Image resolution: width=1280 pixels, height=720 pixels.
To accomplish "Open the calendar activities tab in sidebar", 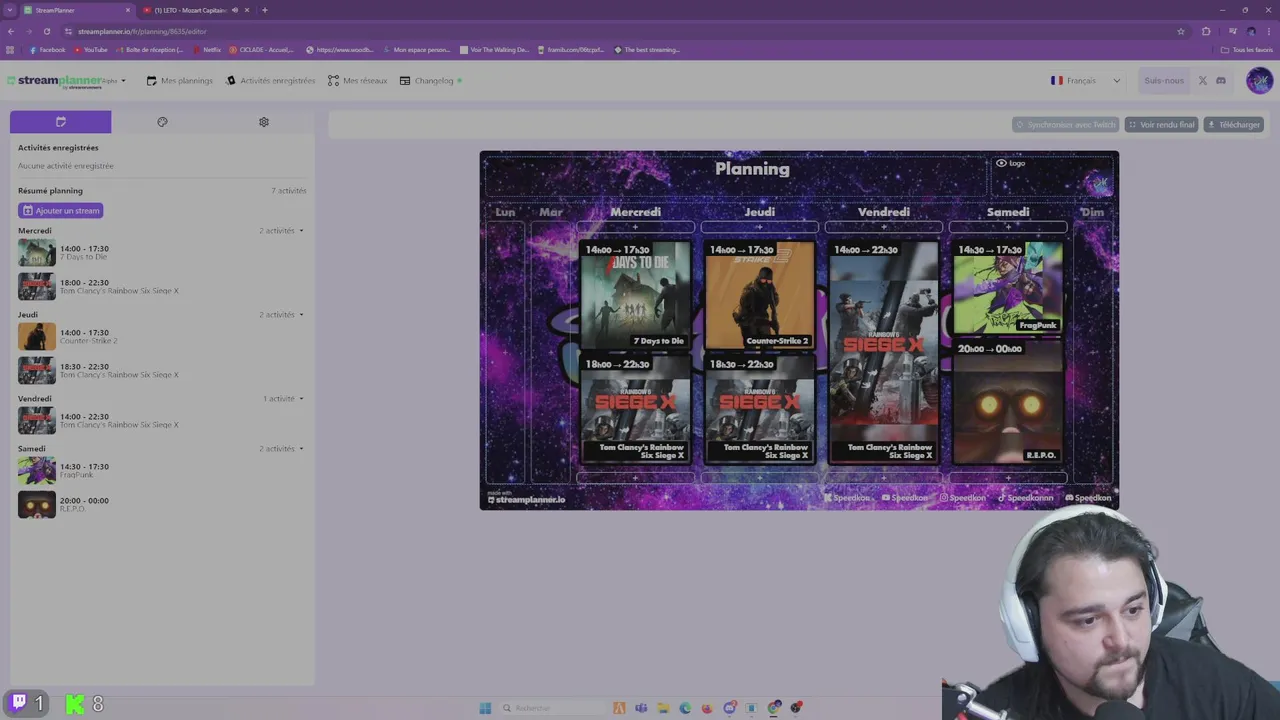I will point(60,122).
